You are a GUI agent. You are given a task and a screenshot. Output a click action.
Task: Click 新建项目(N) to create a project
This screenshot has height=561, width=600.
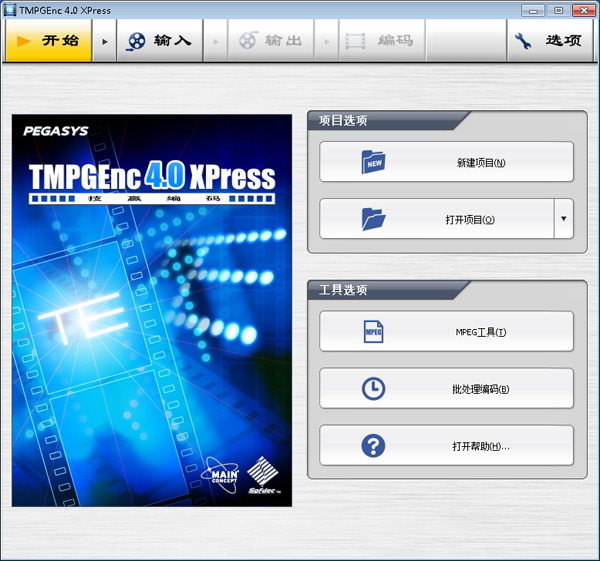(447, 162)
